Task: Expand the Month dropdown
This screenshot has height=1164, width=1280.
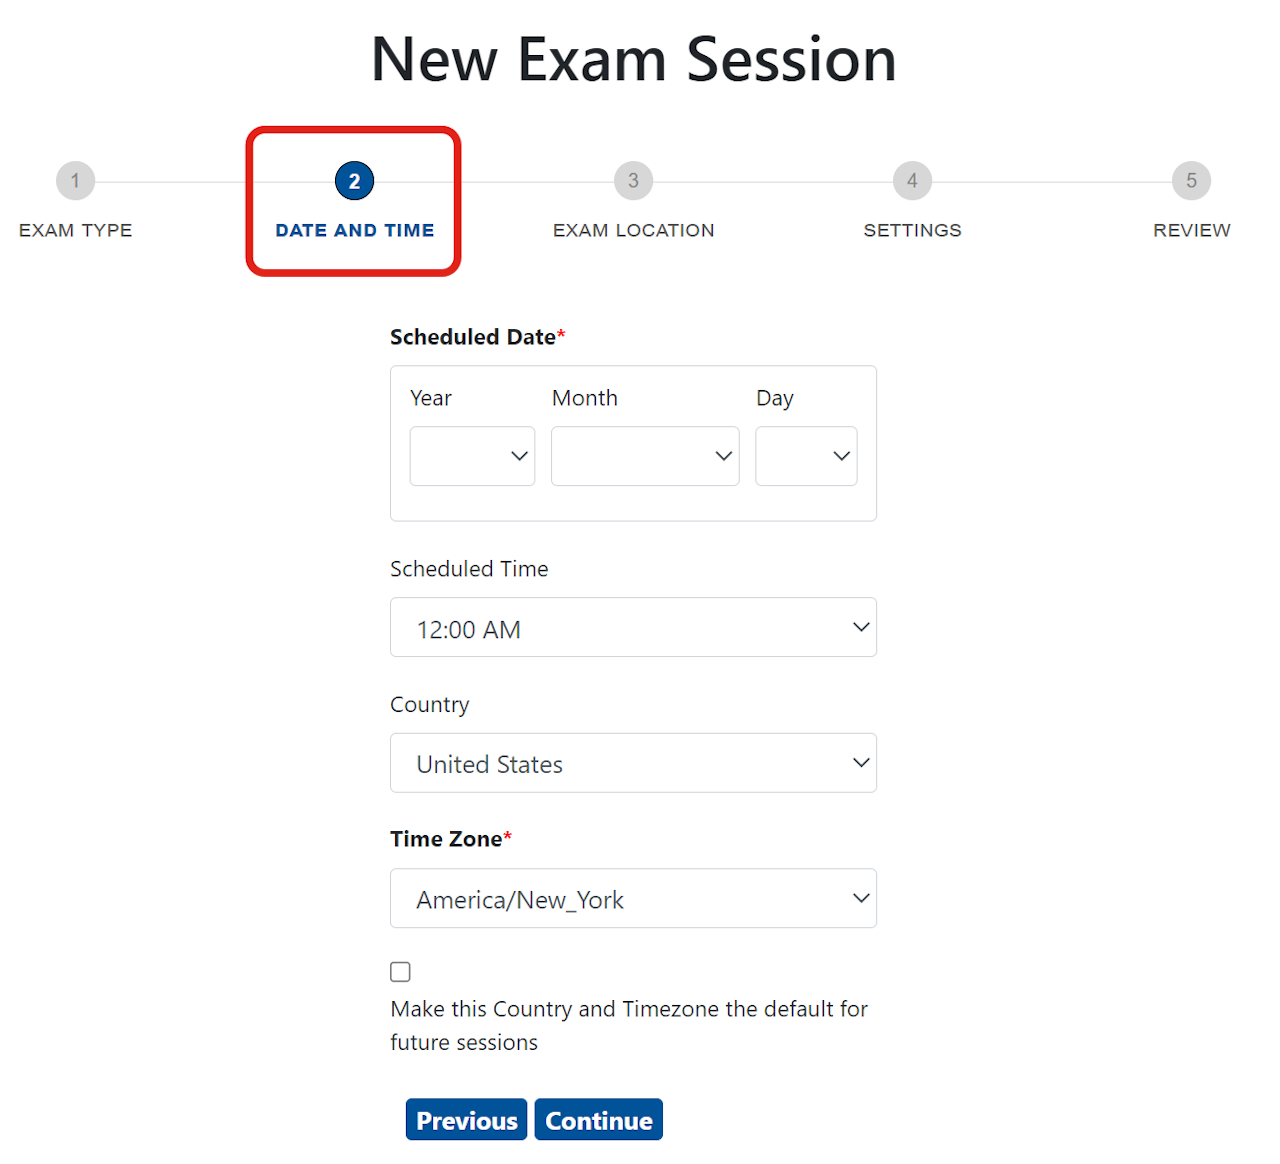Action: (645, 456)
